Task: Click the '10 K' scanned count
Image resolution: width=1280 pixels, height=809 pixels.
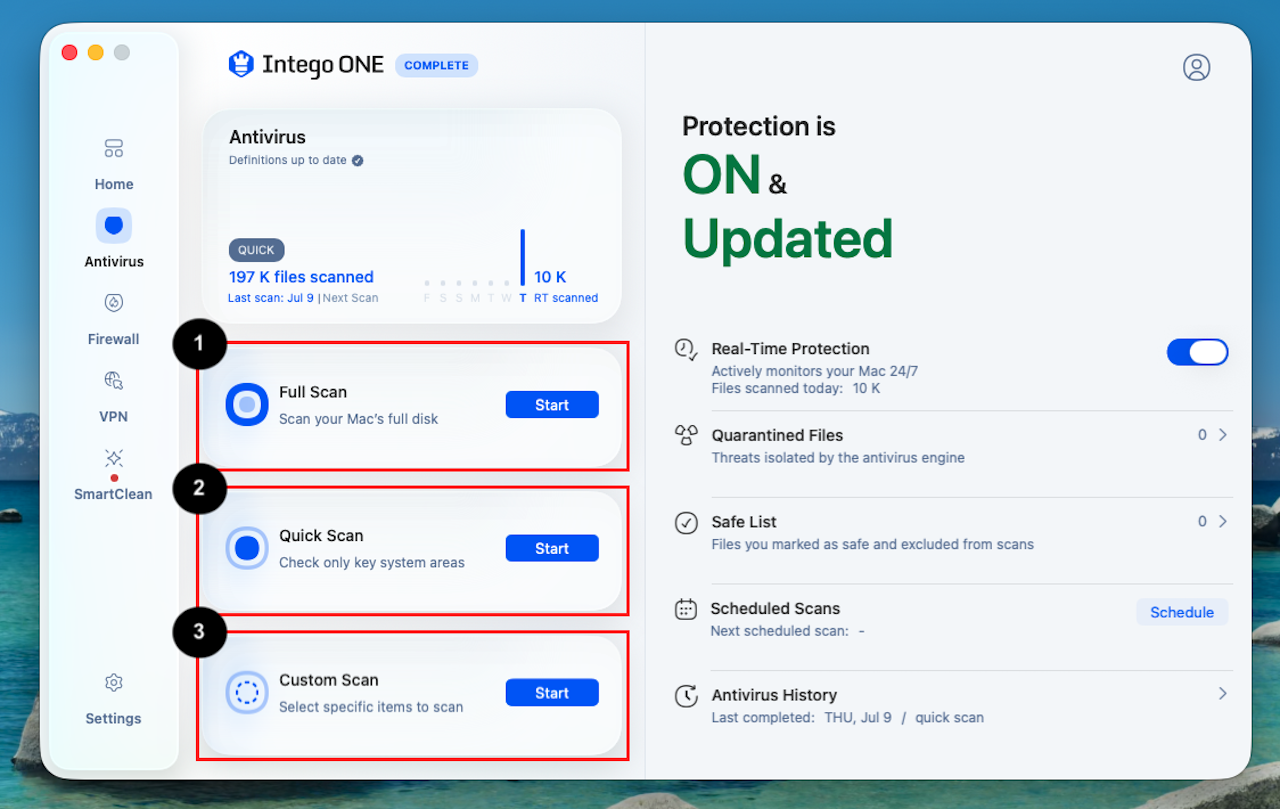Action: click(x=550, y=277)
